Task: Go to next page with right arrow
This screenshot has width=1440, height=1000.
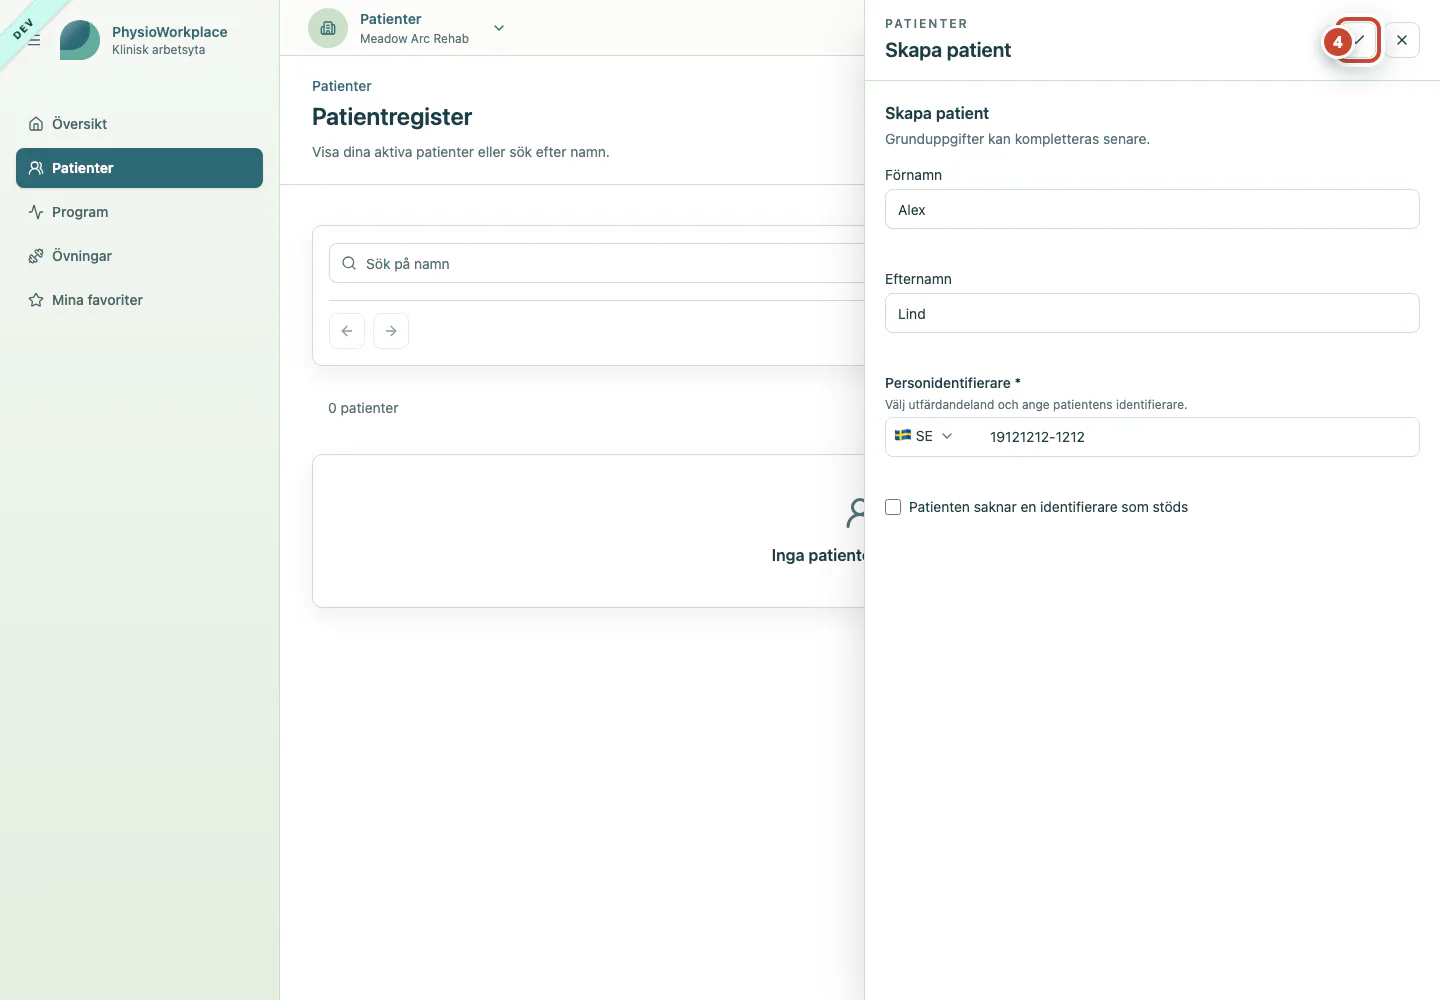Action: click(x=391, y=331)
